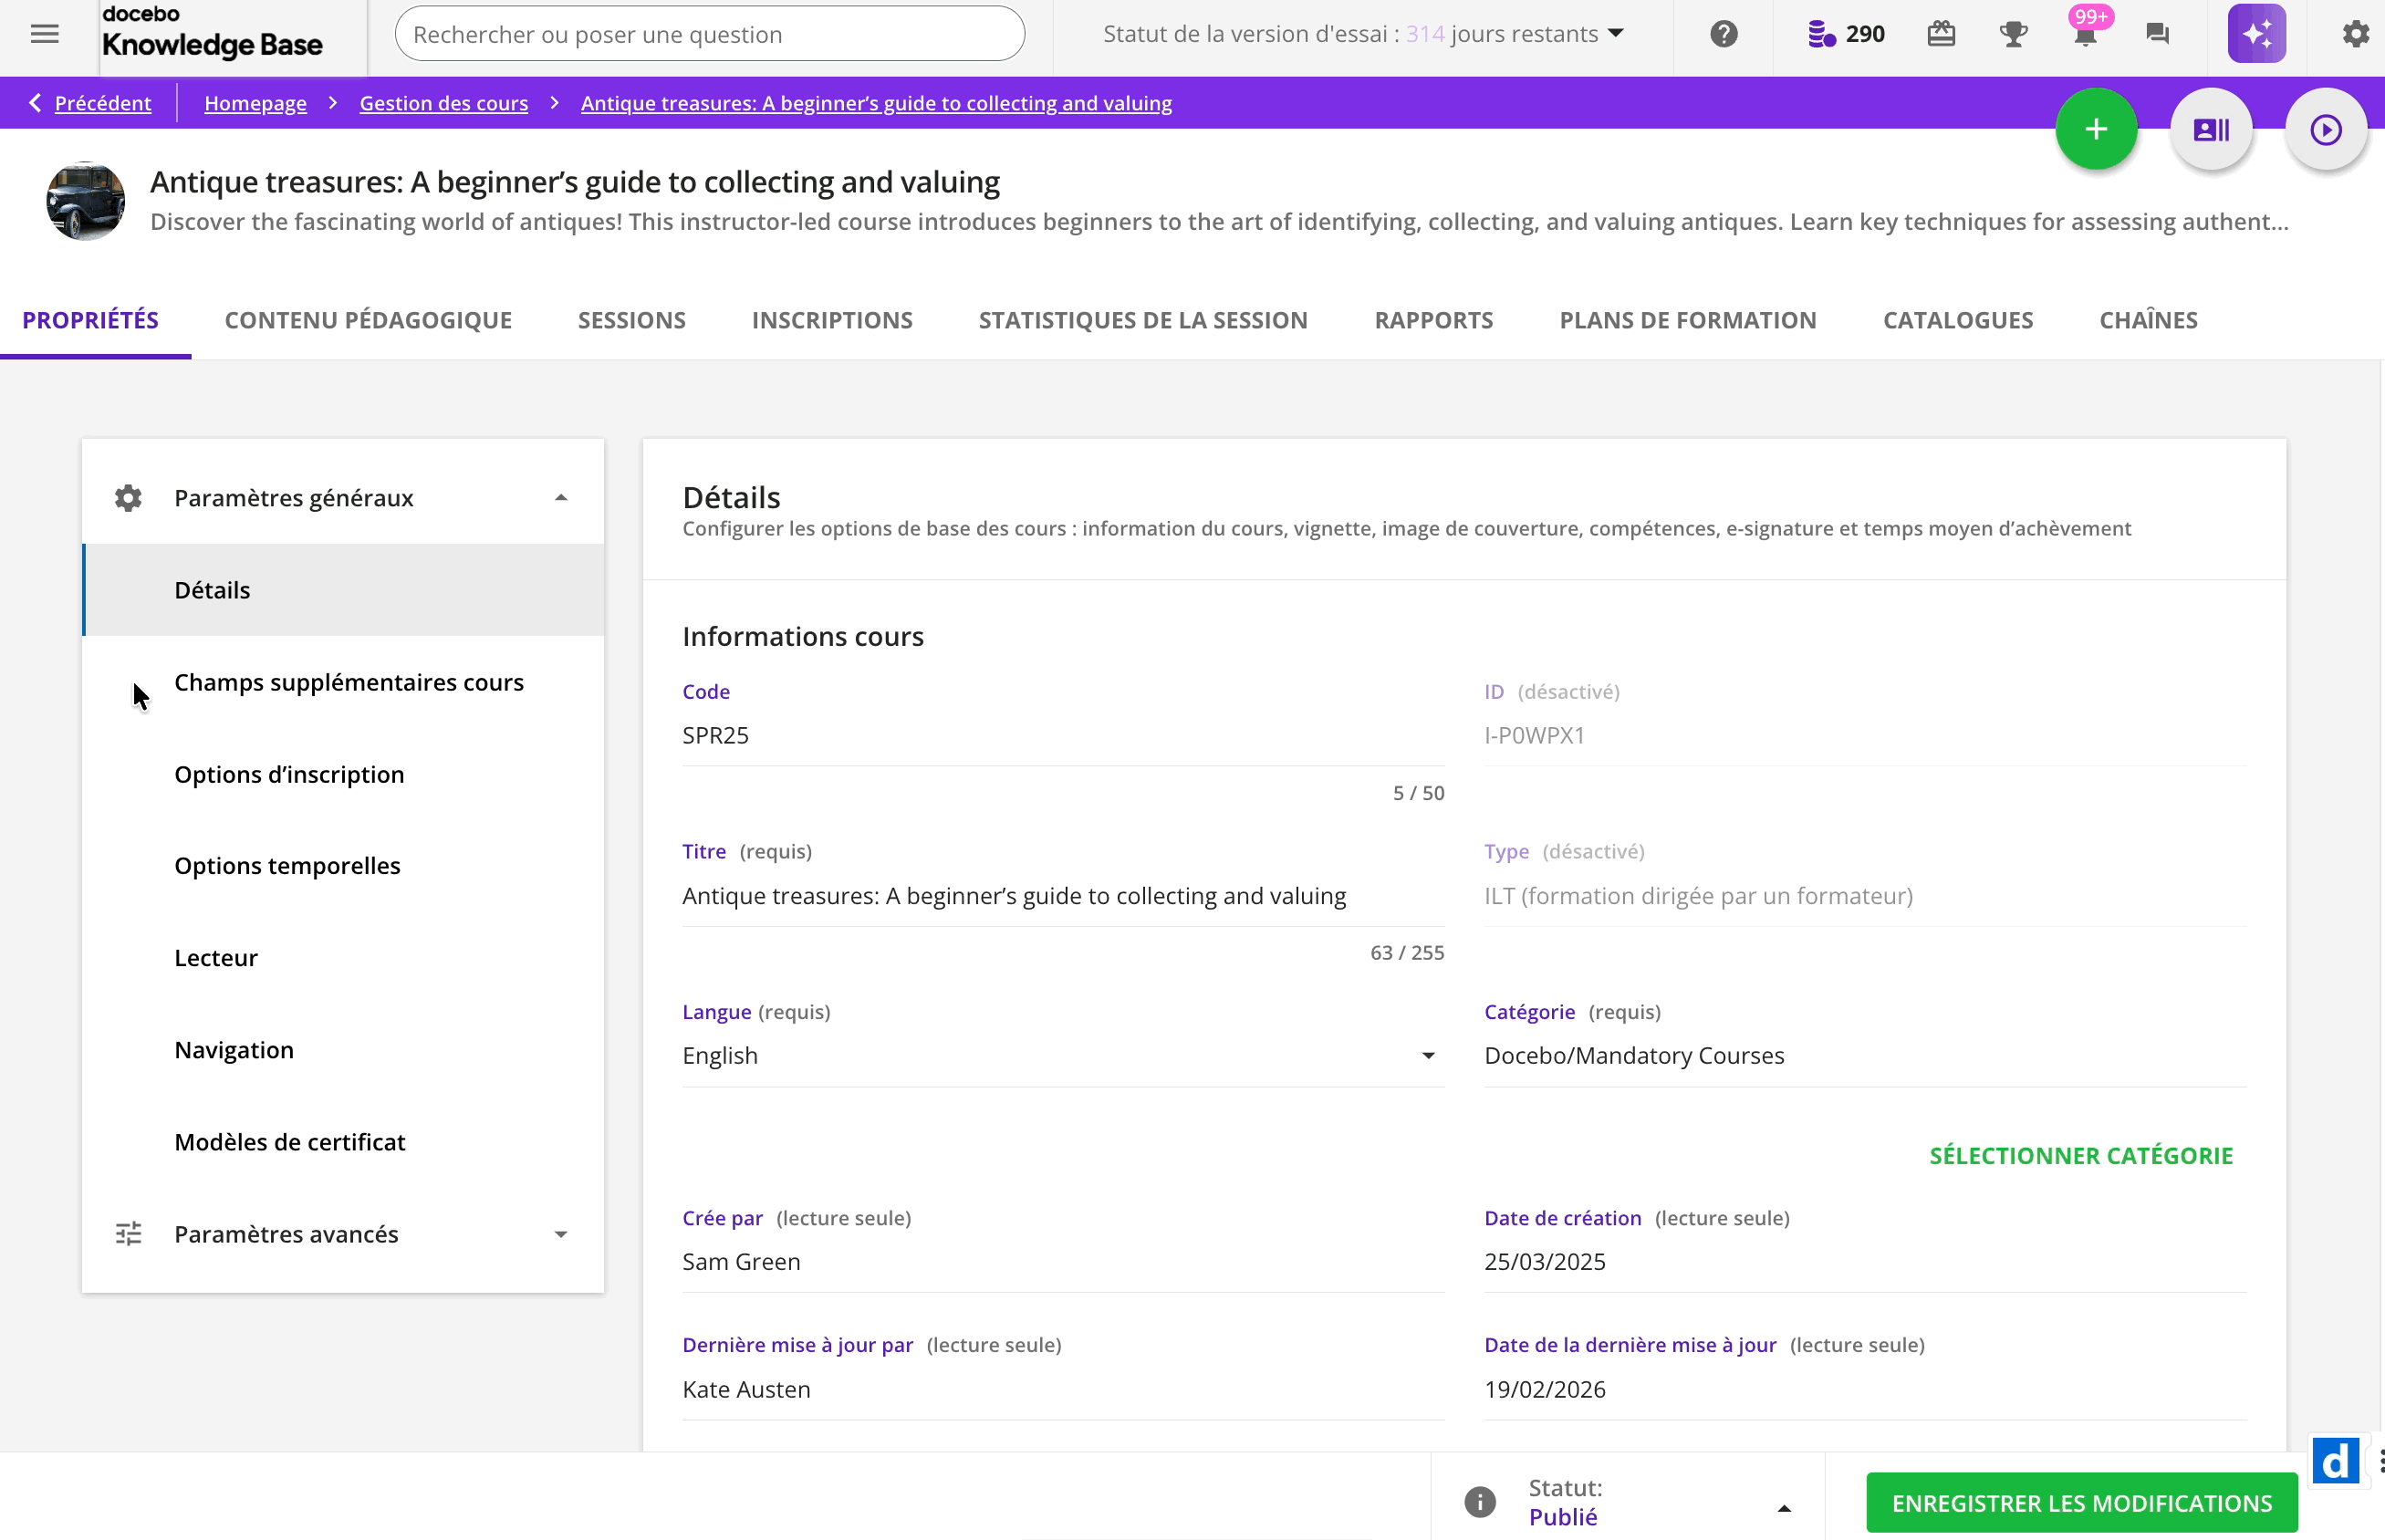2385x1540 pixels.
Task: Open the hamburger main menu
Action: pyautogui.click(x=44, y=34)
